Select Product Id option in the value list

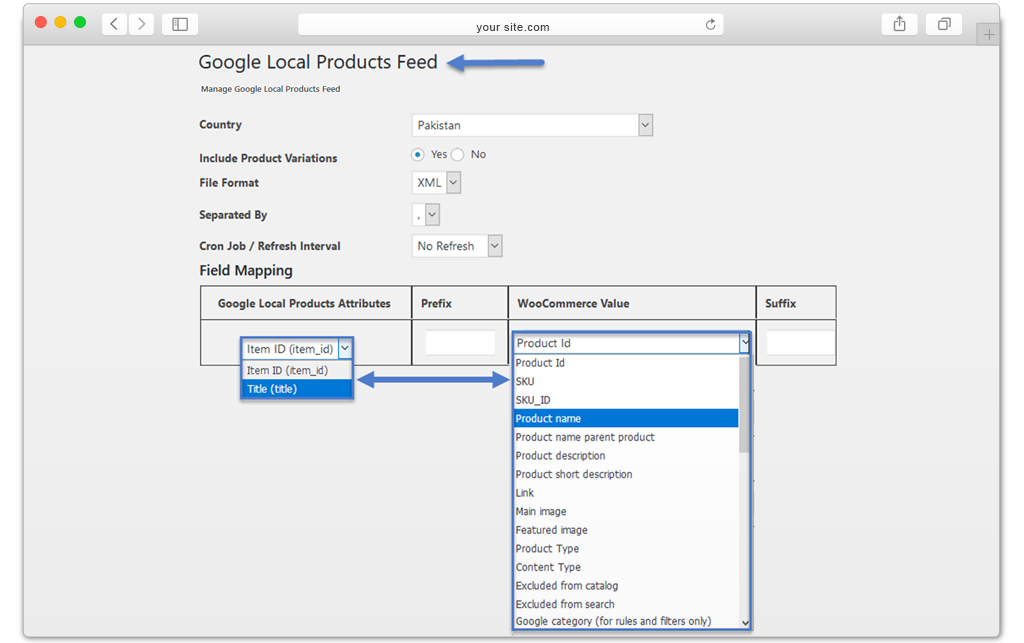click(626, 363)
